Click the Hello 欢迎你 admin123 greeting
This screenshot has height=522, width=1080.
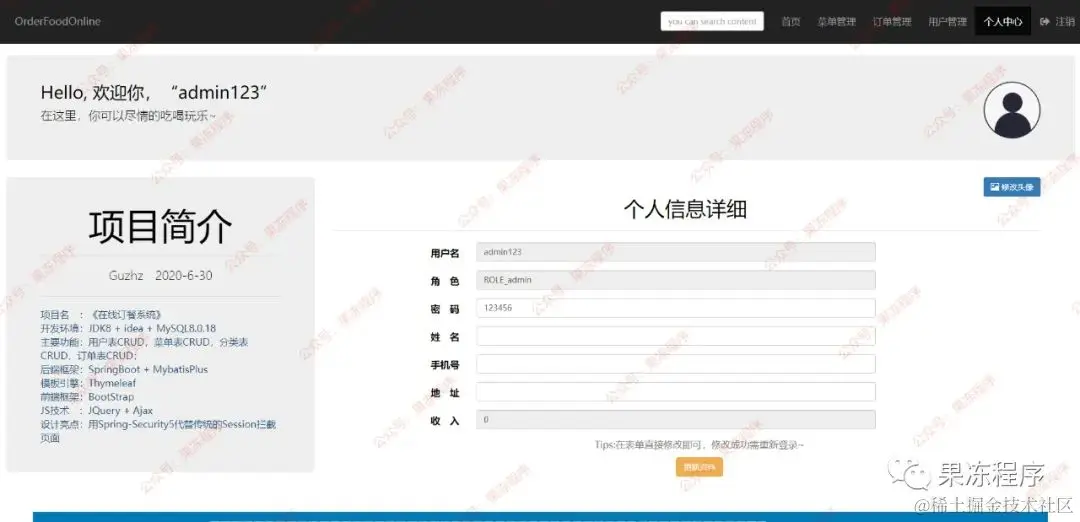coord(154,92)
